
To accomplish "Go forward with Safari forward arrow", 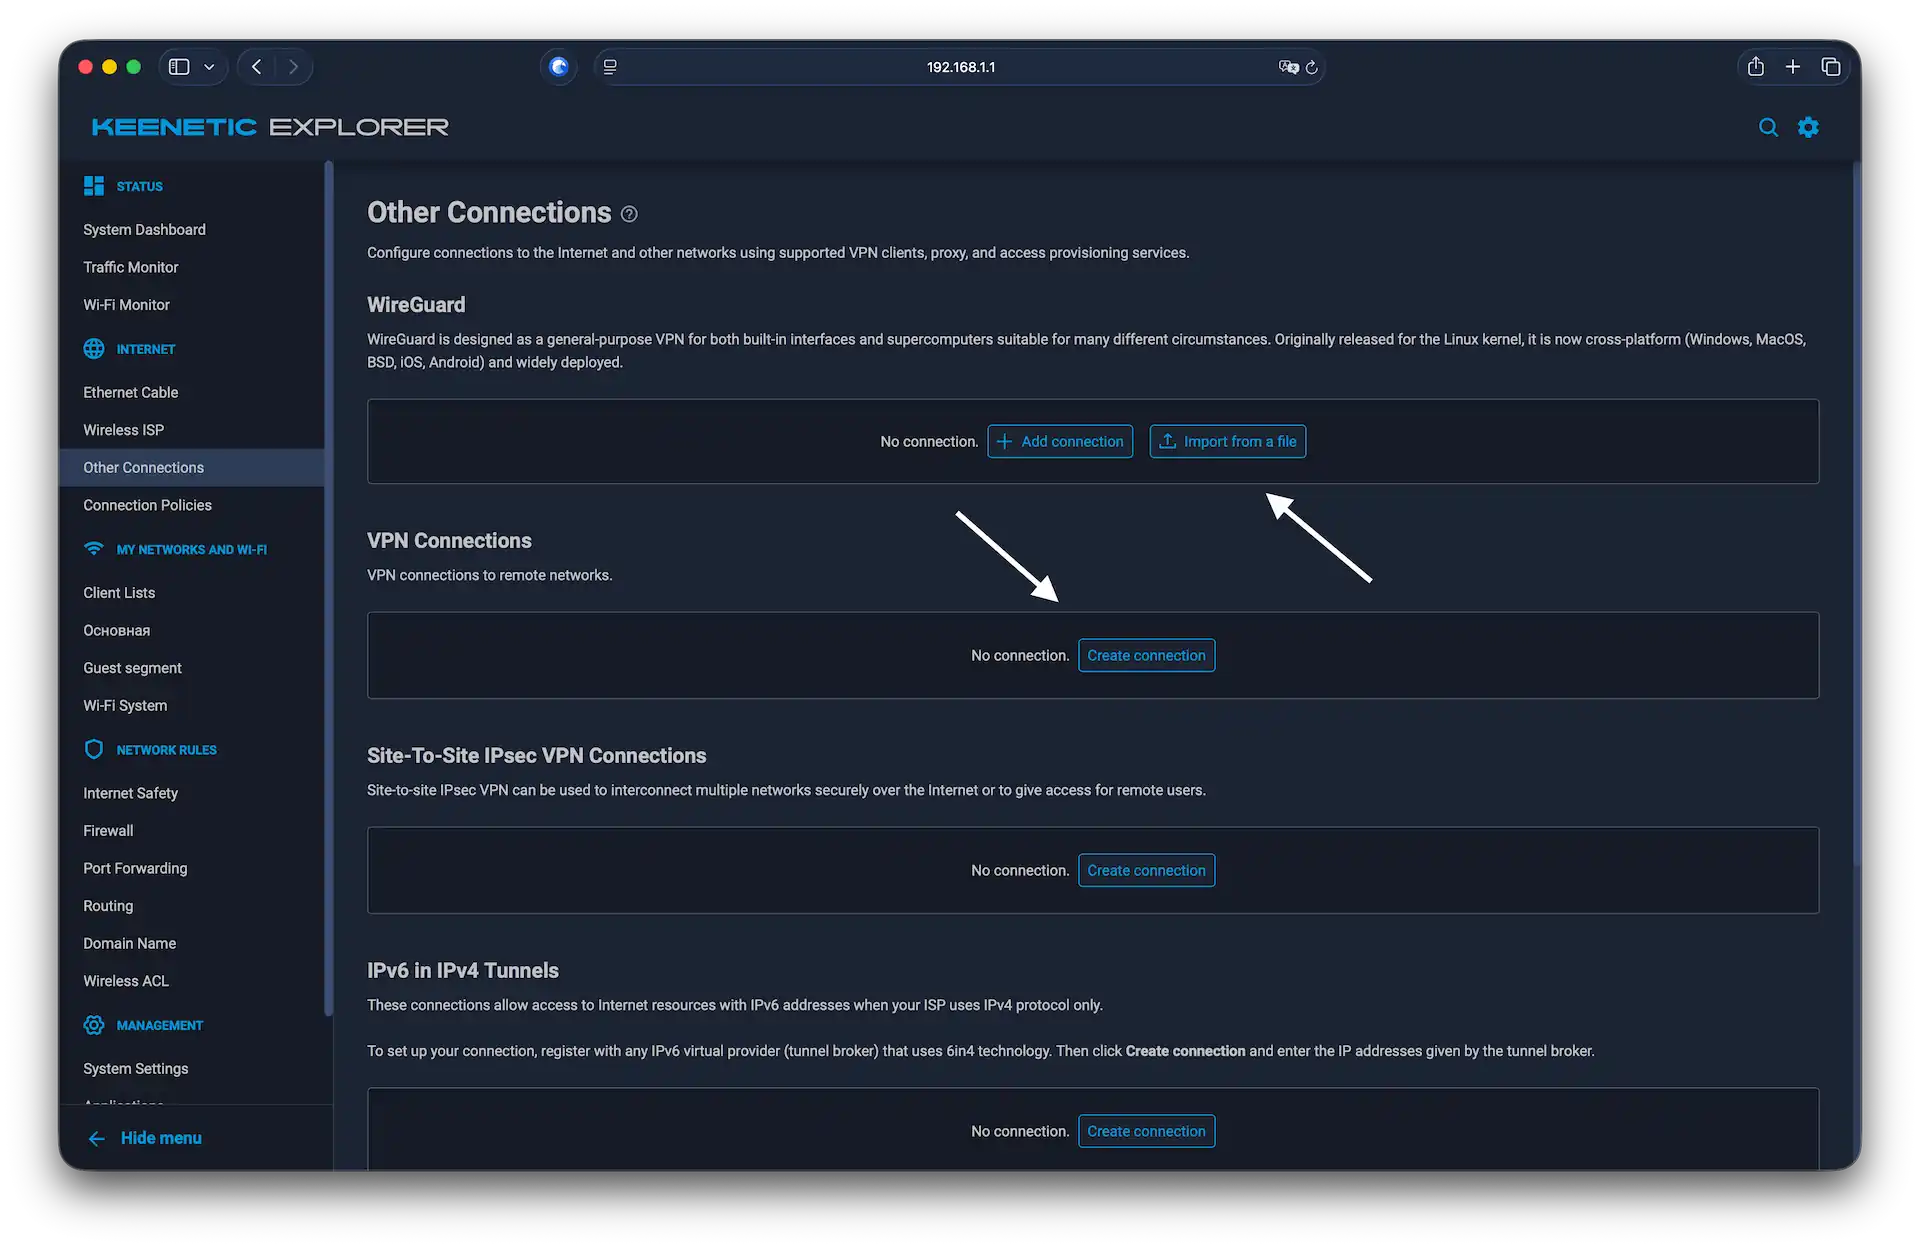I will 293,67.
